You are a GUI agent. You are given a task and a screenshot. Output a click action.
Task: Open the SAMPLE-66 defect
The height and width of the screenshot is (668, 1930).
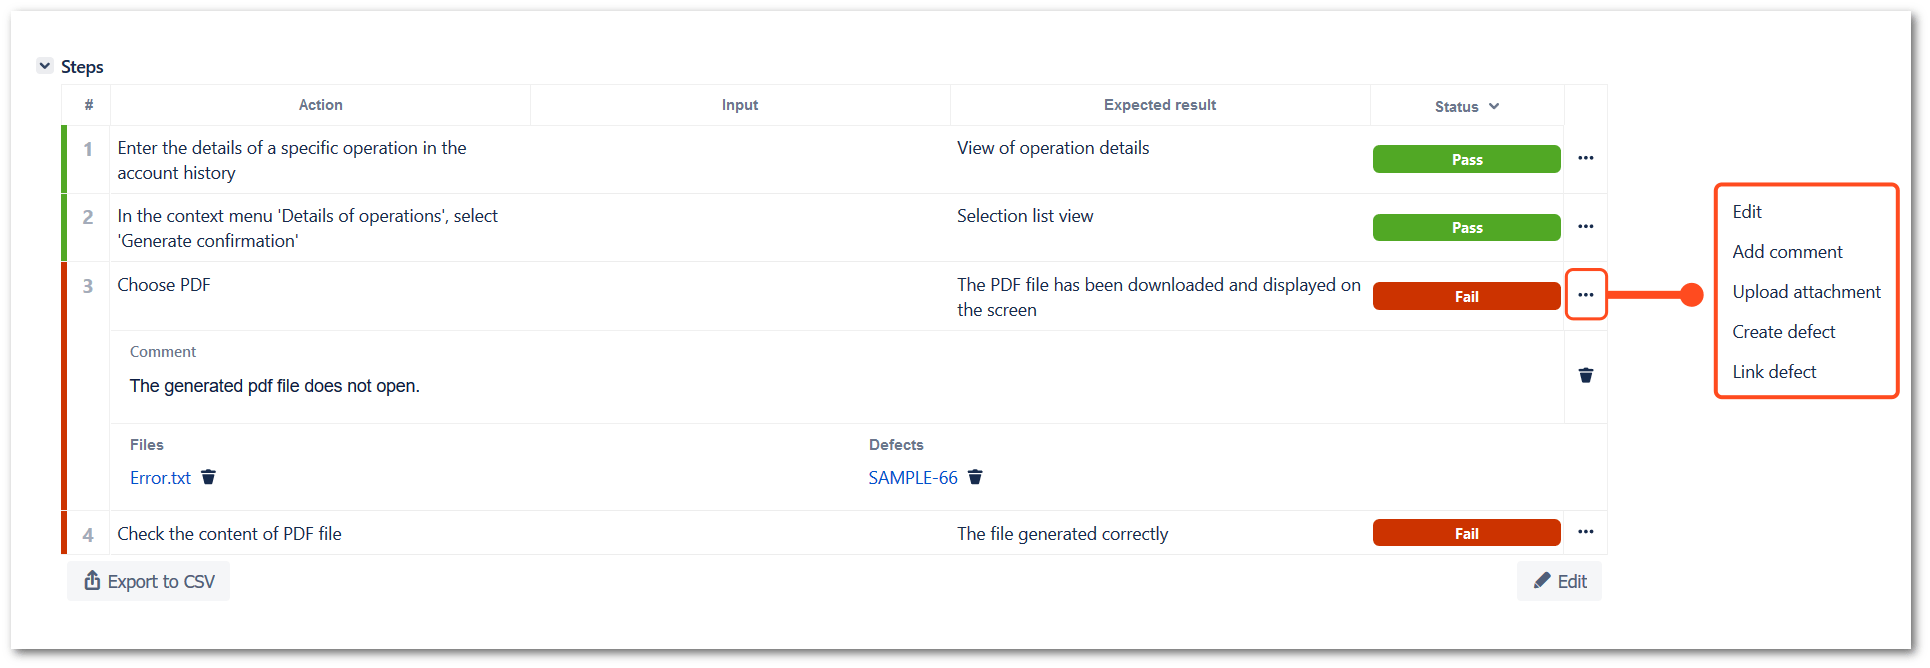click(912, 477)
